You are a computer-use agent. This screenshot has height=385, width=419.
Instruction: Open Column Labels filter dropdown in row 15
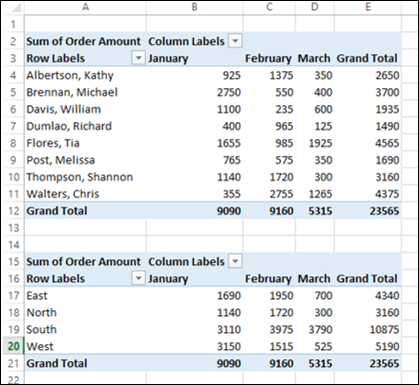pyautogui.click(x=235, y=261)
